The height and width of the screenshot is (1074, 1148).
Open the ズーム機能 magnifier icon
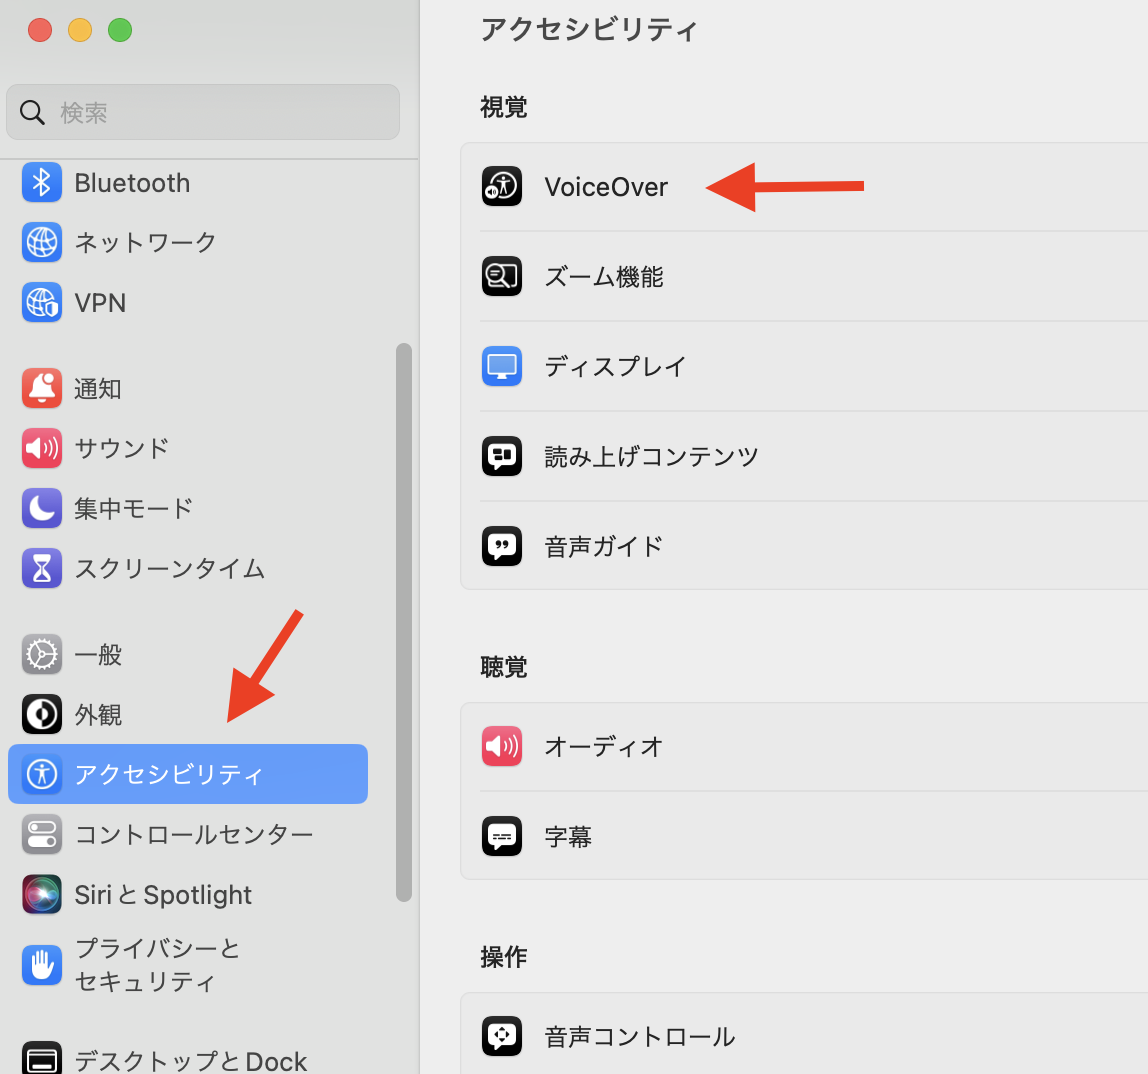point(502,277)
